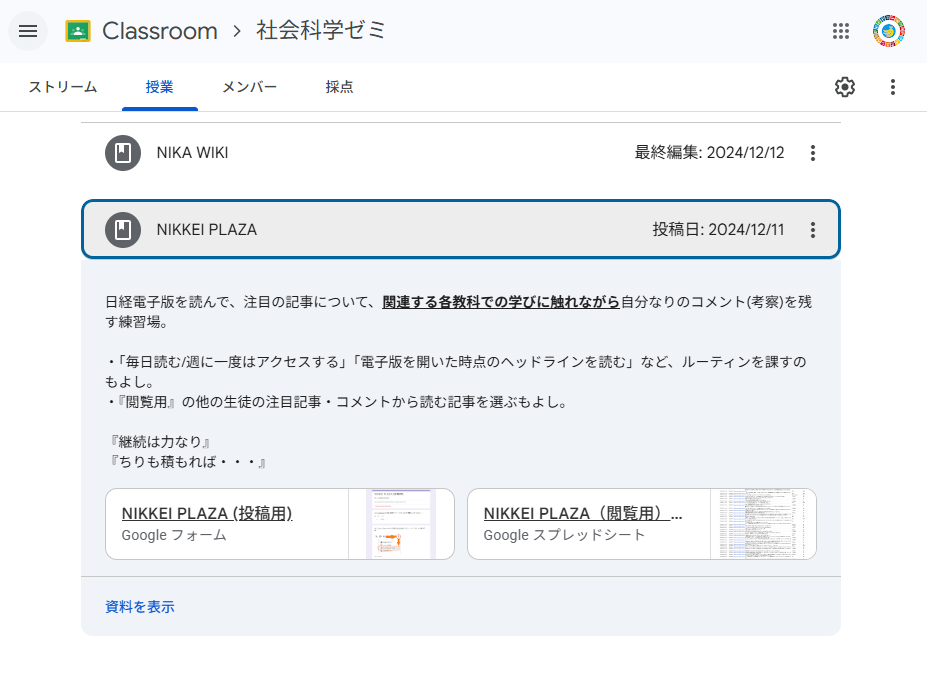Open the 採点 tab

tap(339, 87)
